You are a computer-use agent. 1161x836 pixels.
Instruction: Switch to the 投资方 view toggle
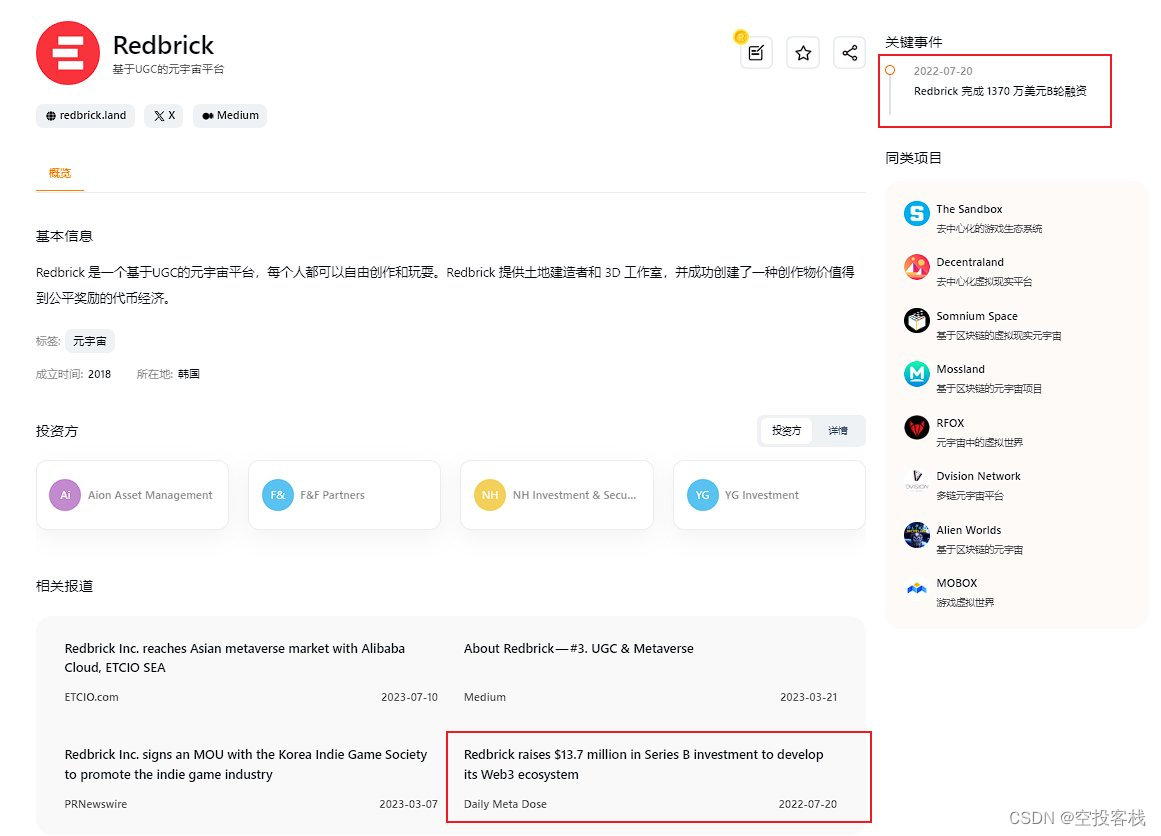click(x=786, y=430)
